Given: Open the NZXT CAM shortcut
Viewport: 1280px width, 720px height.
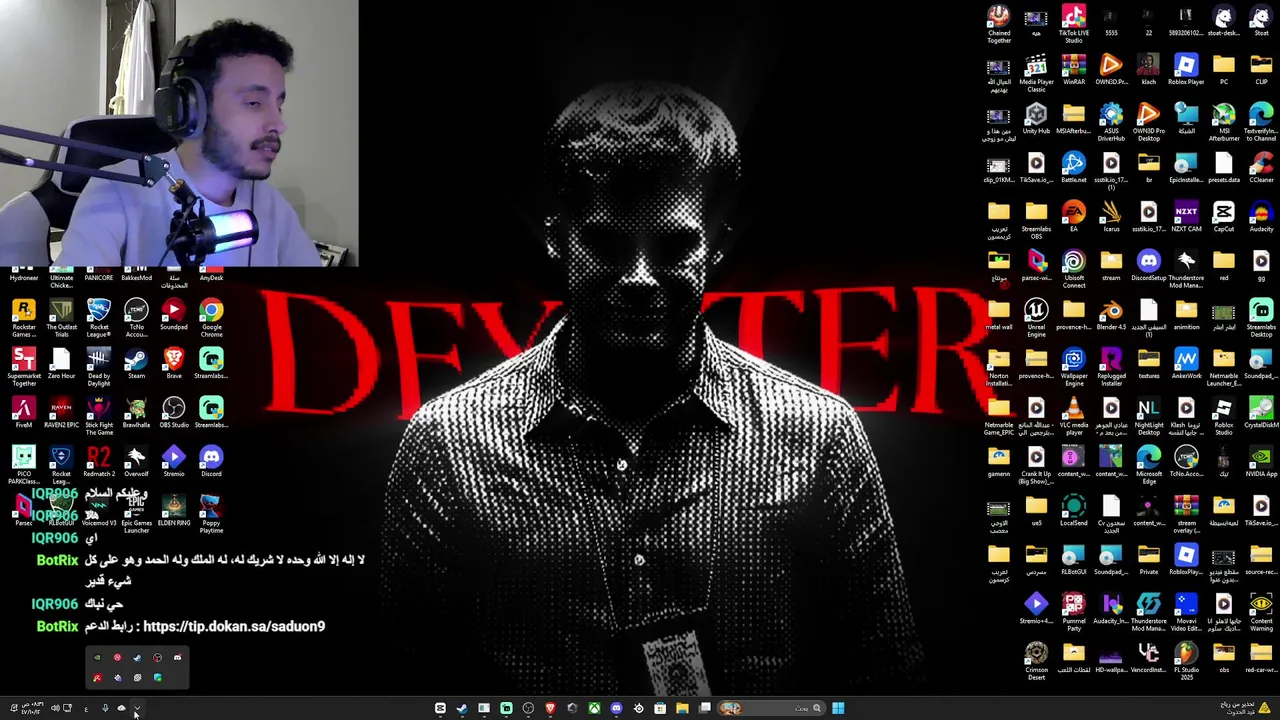Looking at the screenshot, I should (1186, 218).
